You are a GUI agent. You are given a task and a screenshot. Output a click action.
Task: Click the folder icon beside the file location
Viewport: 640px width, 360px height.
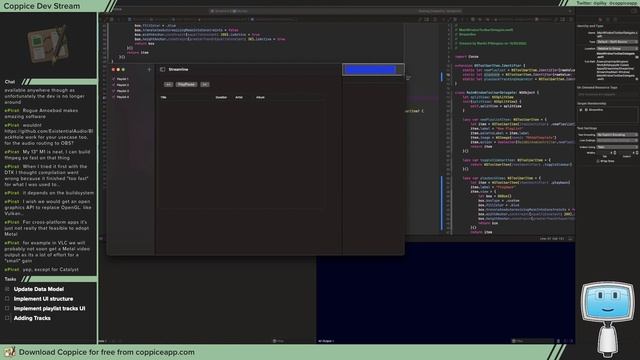636,58
